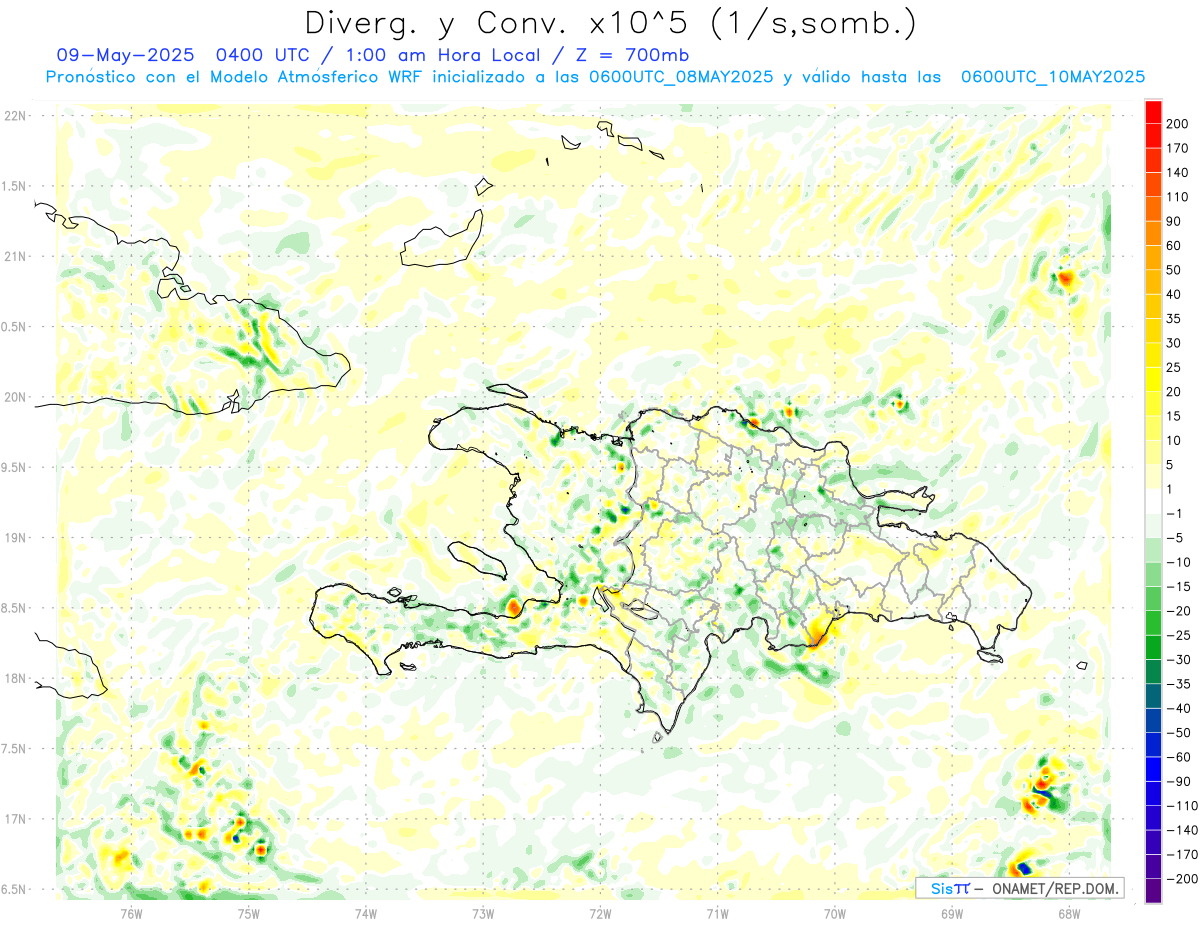Click the '21N' latitude label
This screenshot has height=927, width=1200.
click(15, 256)
